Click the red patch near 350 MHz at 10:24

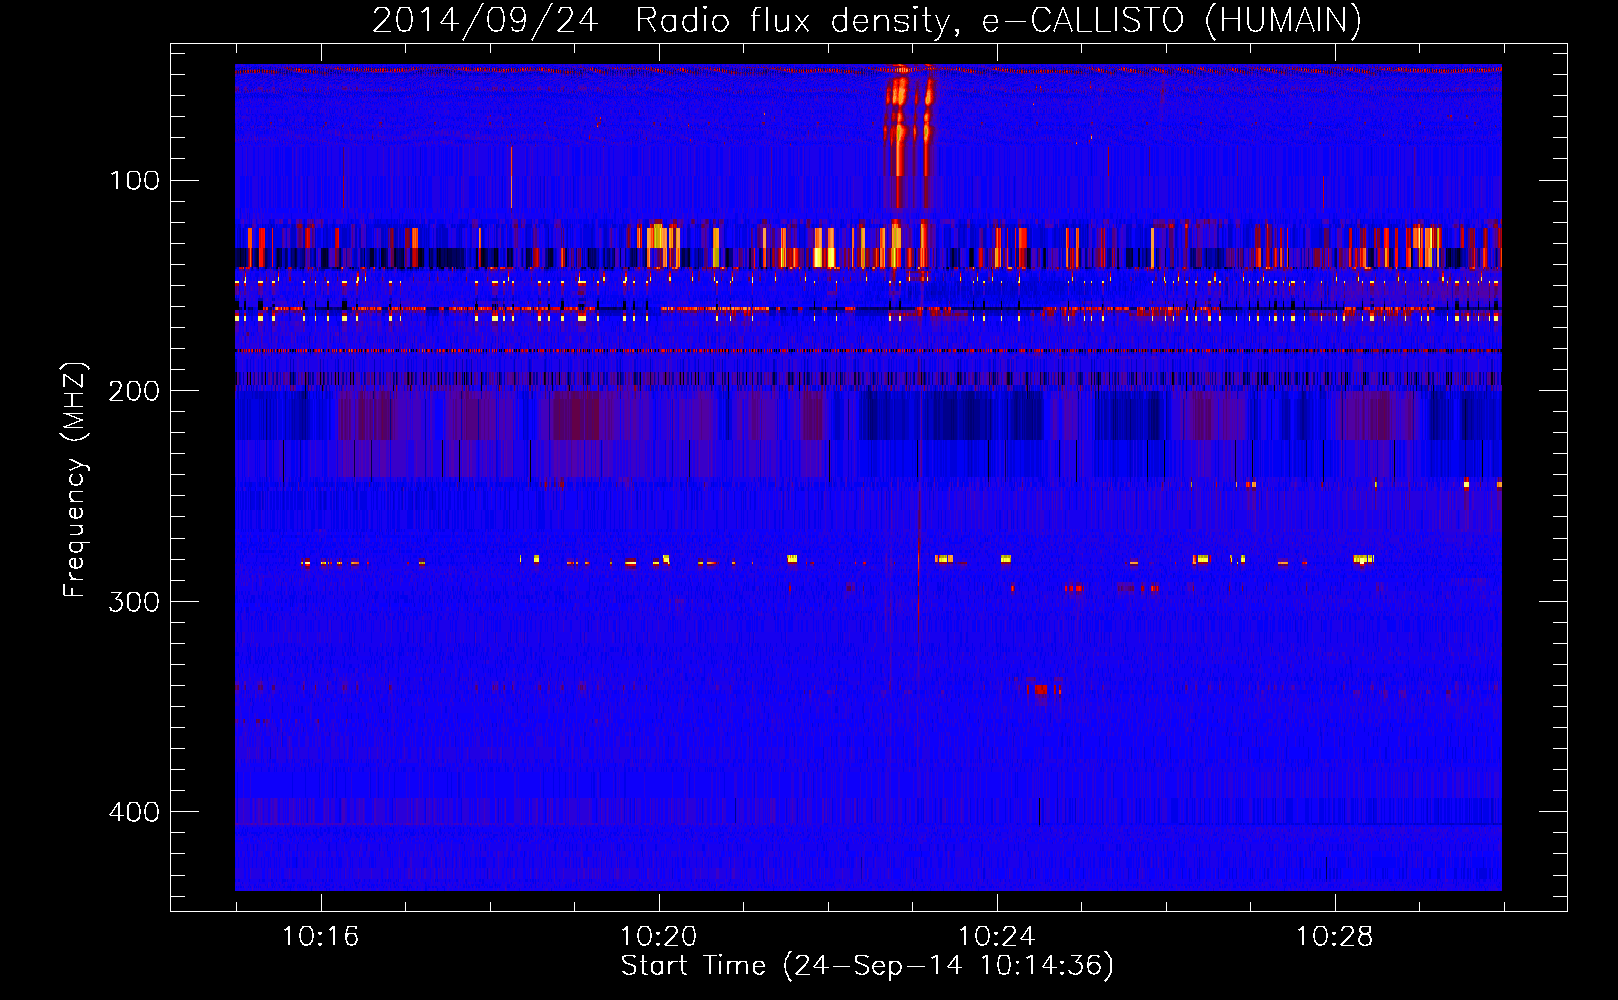click(x=1042, y=689)
